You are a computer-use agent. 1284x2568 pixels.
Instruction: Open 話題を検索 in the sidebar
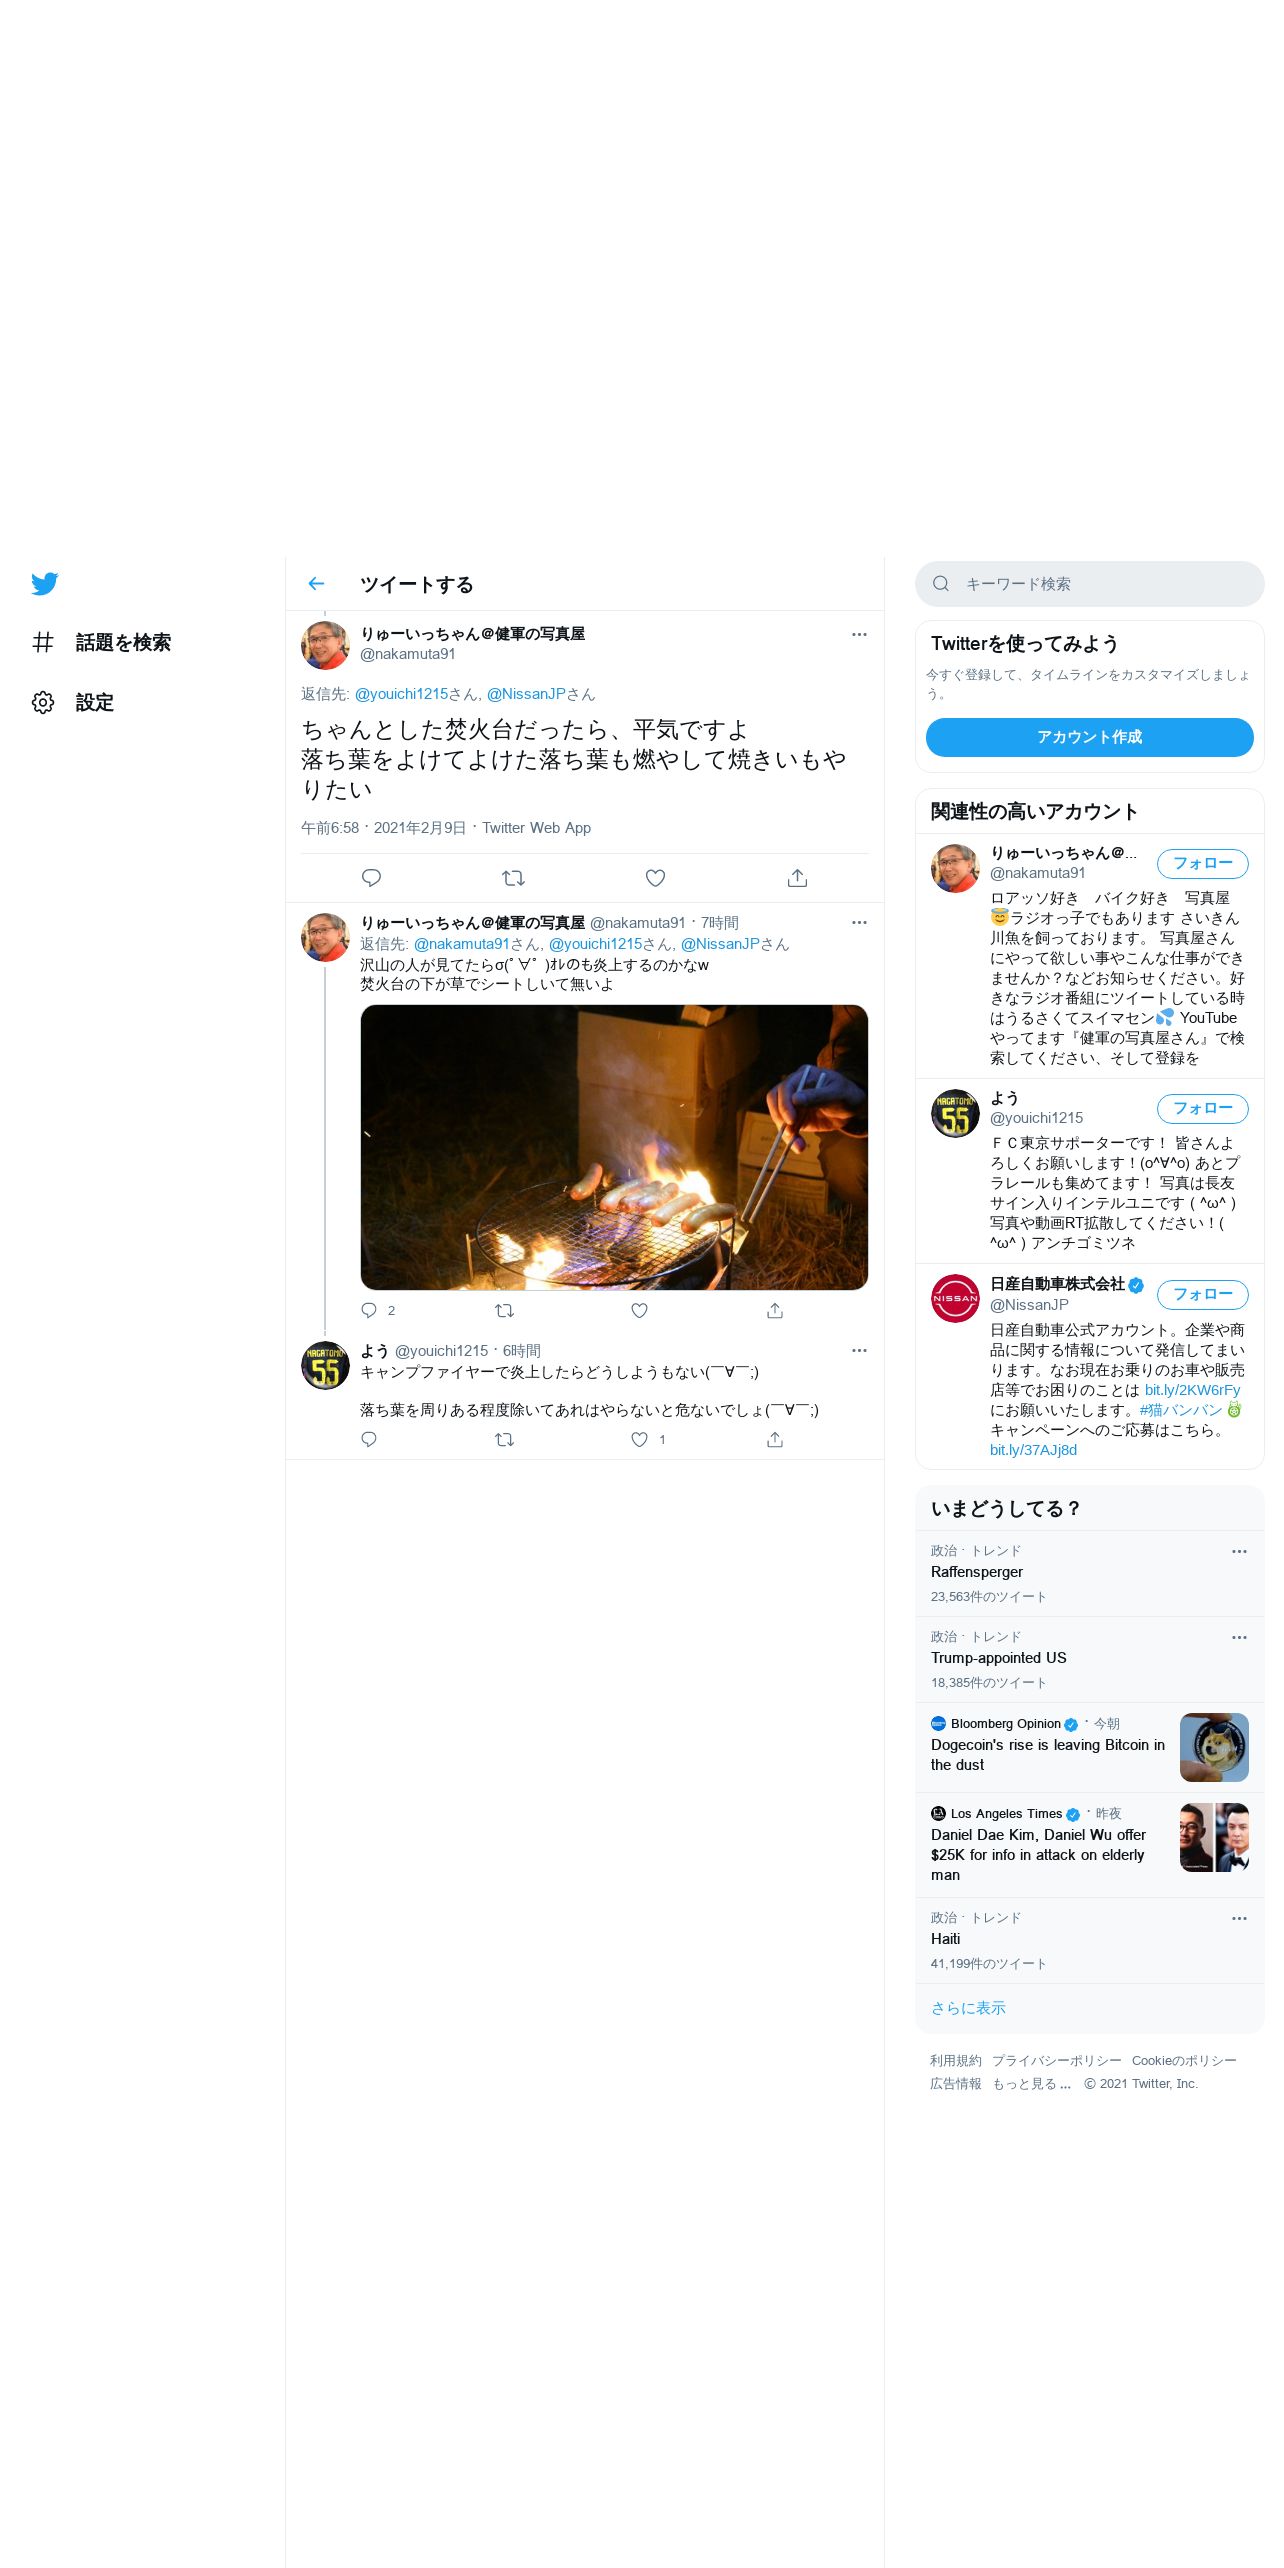coord(101,643)
